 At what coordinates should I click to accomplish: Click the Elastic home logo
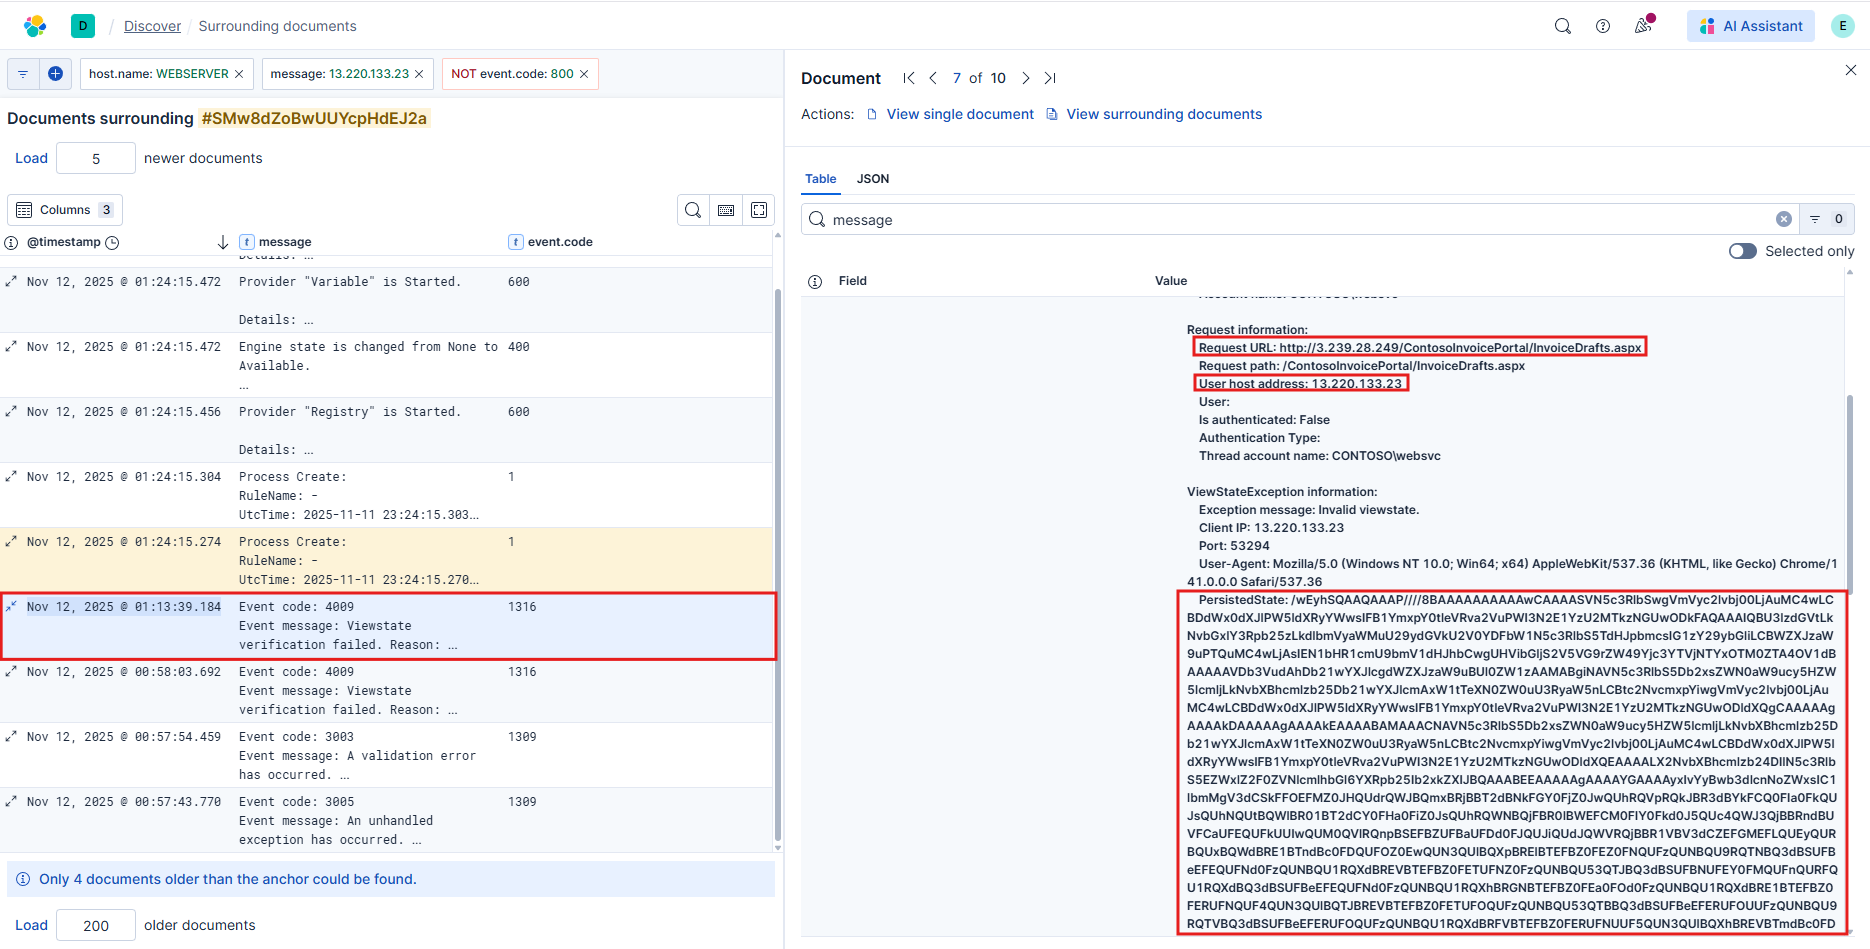(35, 26)
